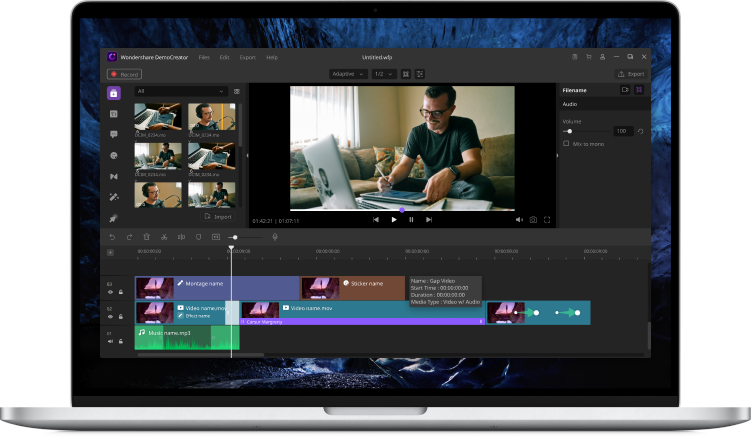Redo the last timeline edit
The image size is (751, 441).
pyautogui.click(x=129, y=237)
